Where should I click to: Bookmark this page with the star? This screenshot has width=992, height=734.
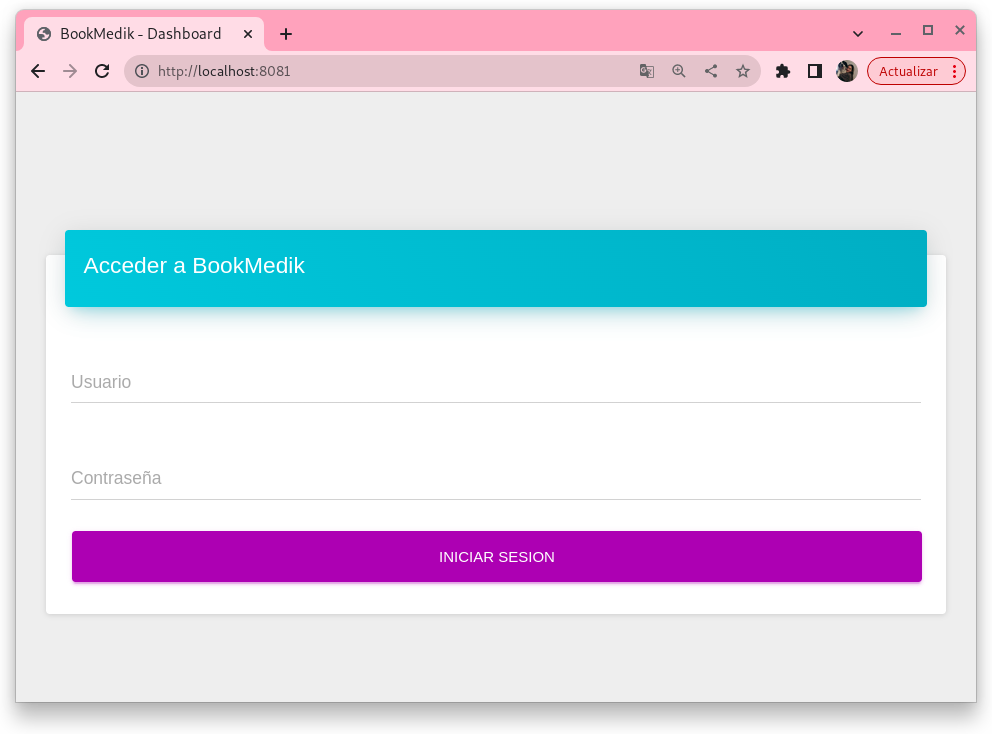[743, 71]
